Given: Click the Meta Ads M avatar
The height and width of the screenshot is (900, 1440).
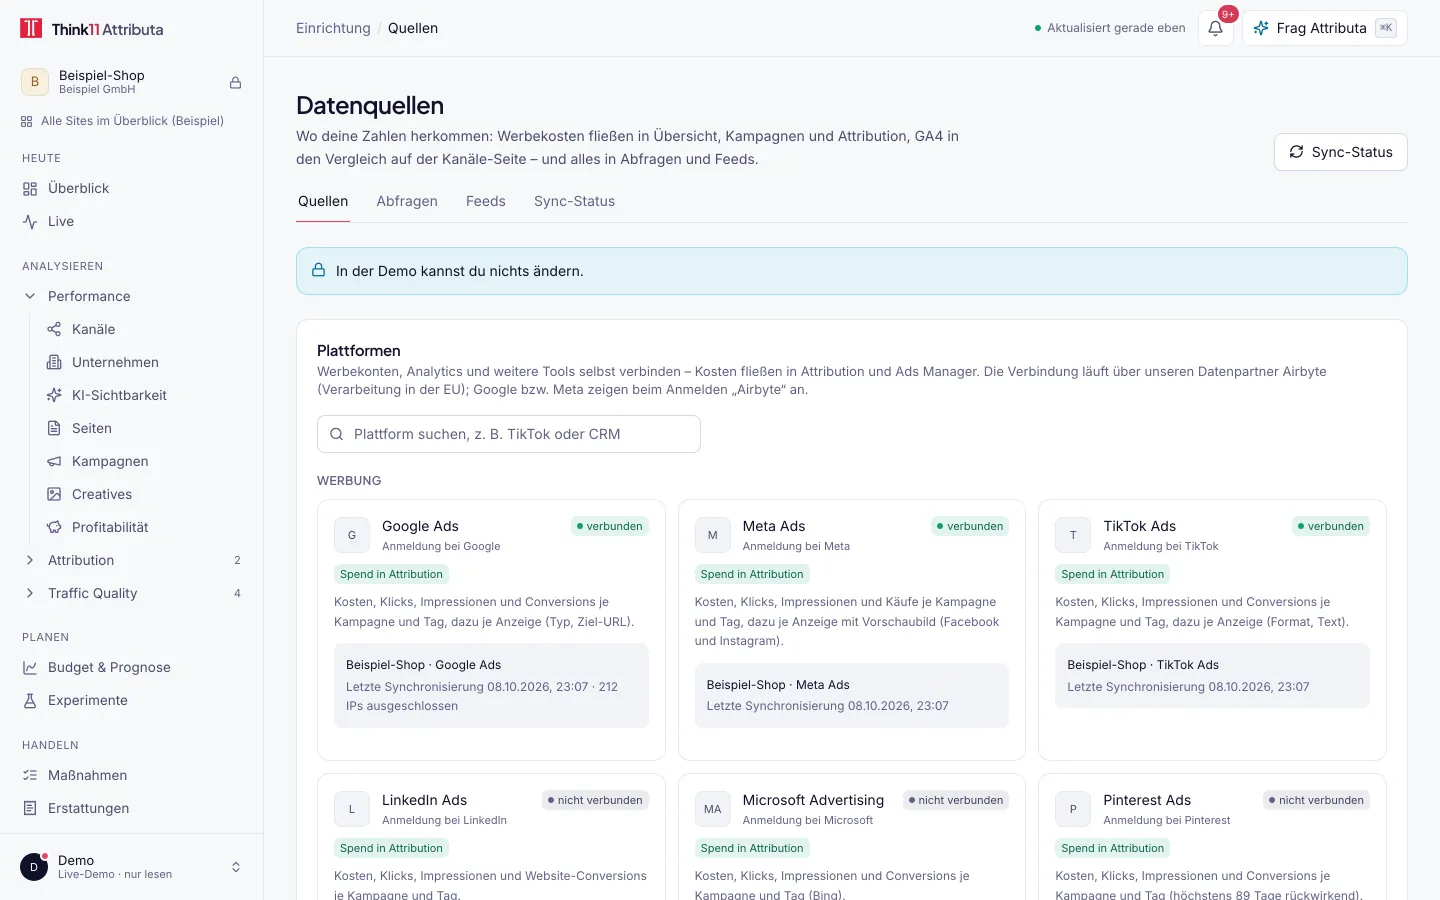Looking at the screenshot, I should 713,535.
